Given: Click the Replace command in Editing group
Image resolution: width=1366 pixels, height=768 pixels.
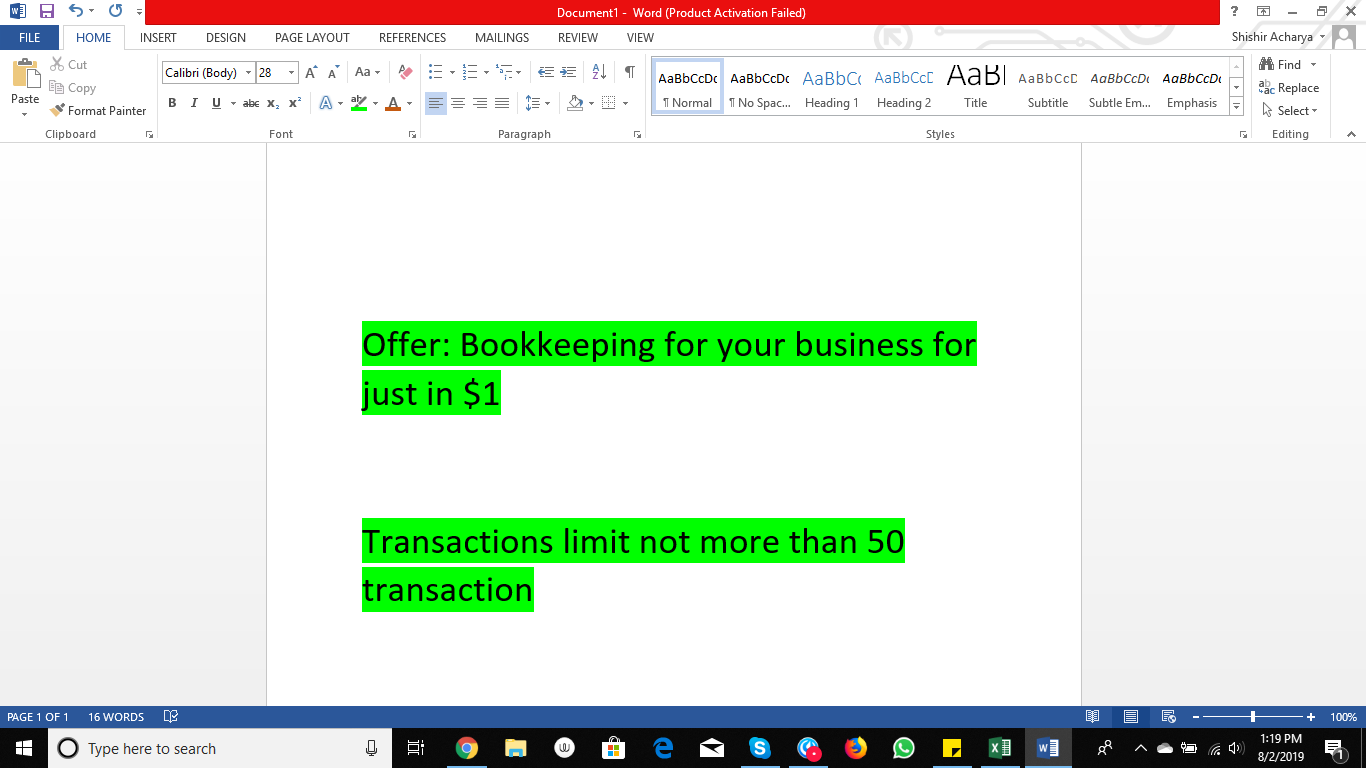Looking at the screenshot, I should click(x=1290, y=87).
